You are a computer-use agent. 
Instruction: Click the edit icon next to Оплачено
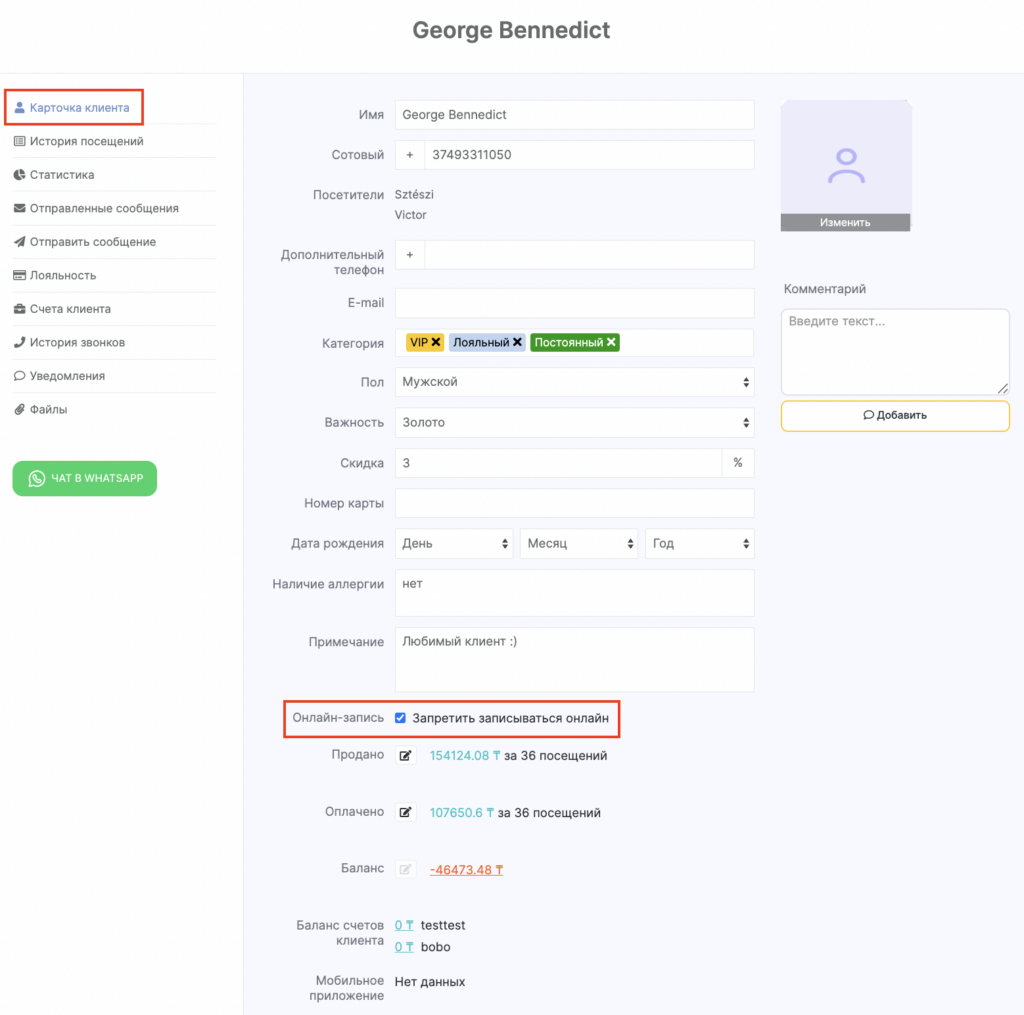click(x=405, y=813)
